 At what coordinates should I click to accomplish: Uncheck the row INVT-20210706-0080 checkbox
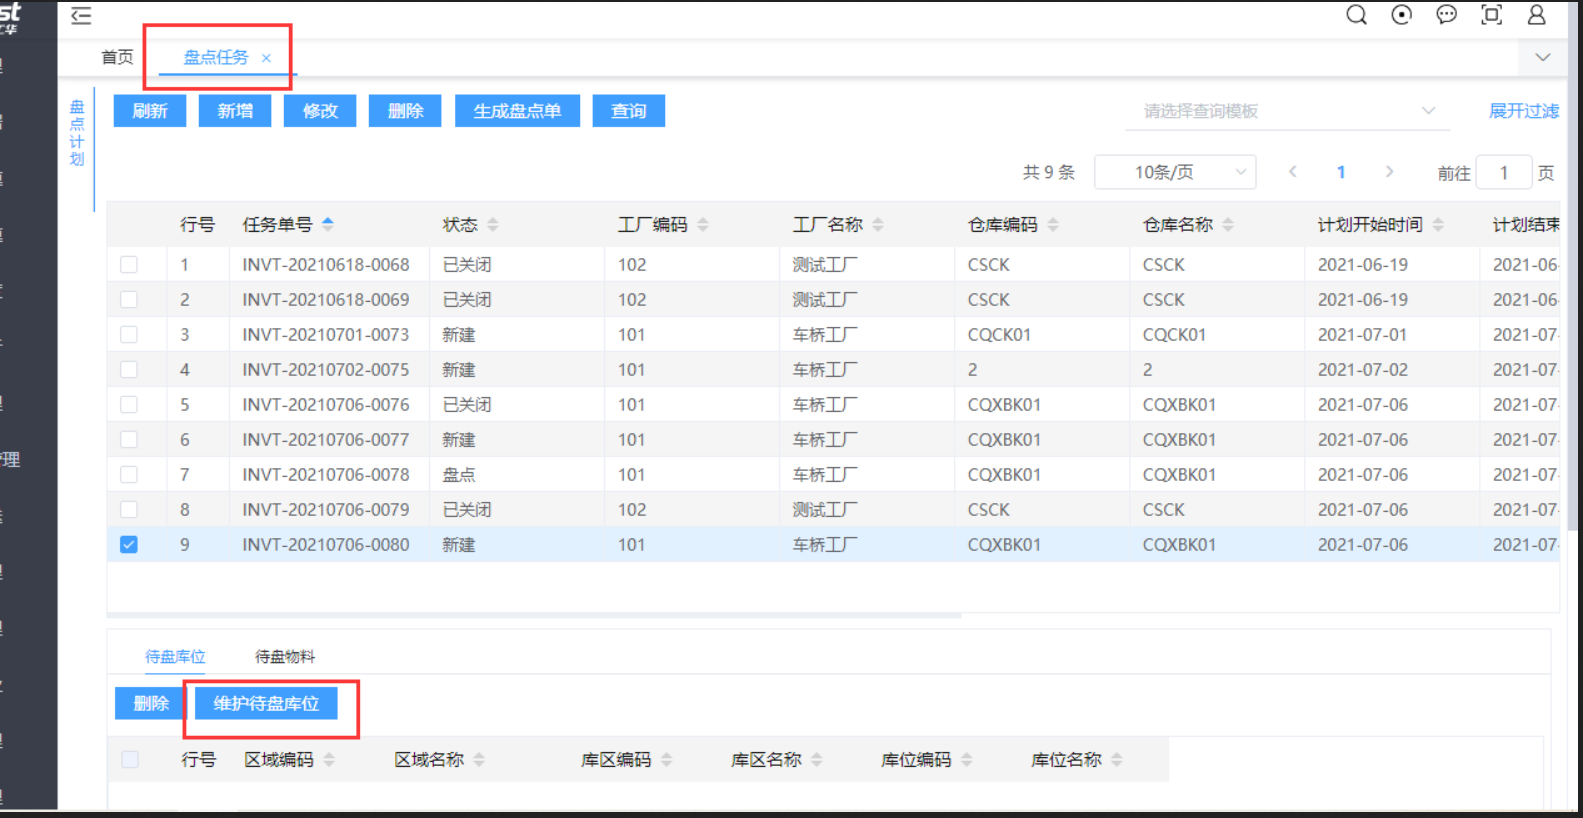pyautogui.click(x=129, y=545)
